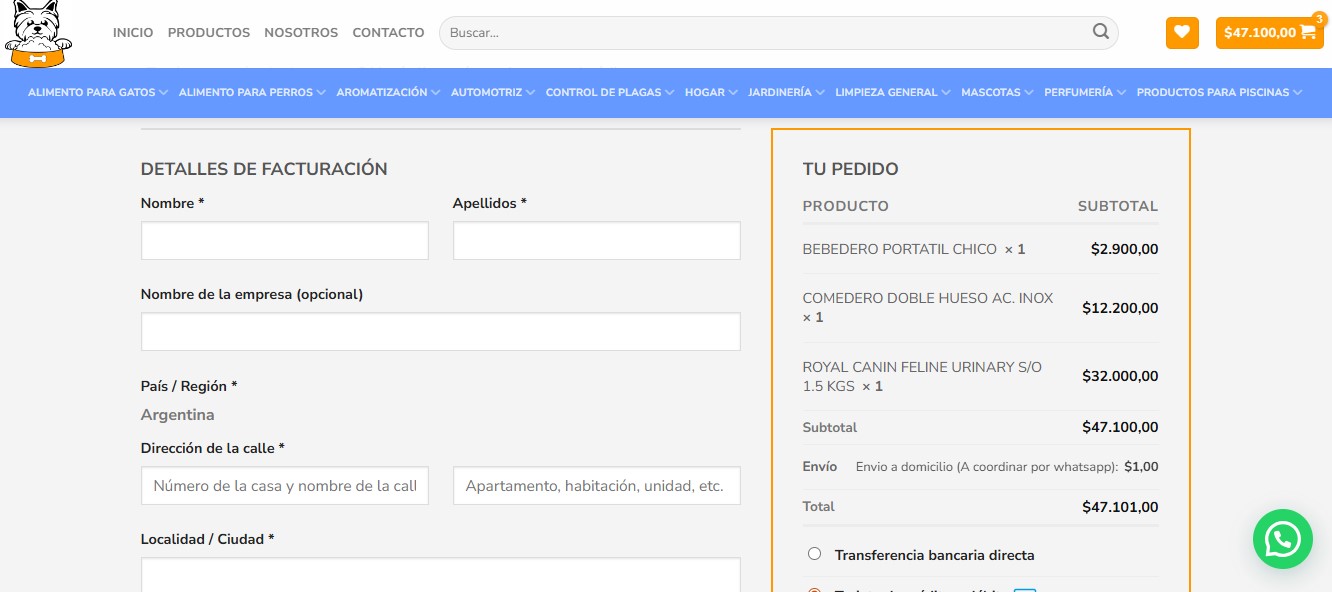The width and height of the screenshot is (1332, 592).
Task: Open the wishlist heart icon
Action: click(x=1181, y=32)
